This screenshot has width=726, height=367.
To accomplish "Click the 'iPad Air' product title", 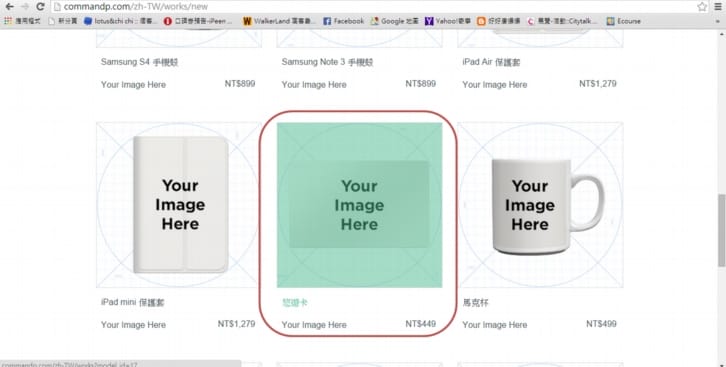I will pos(491,62).
